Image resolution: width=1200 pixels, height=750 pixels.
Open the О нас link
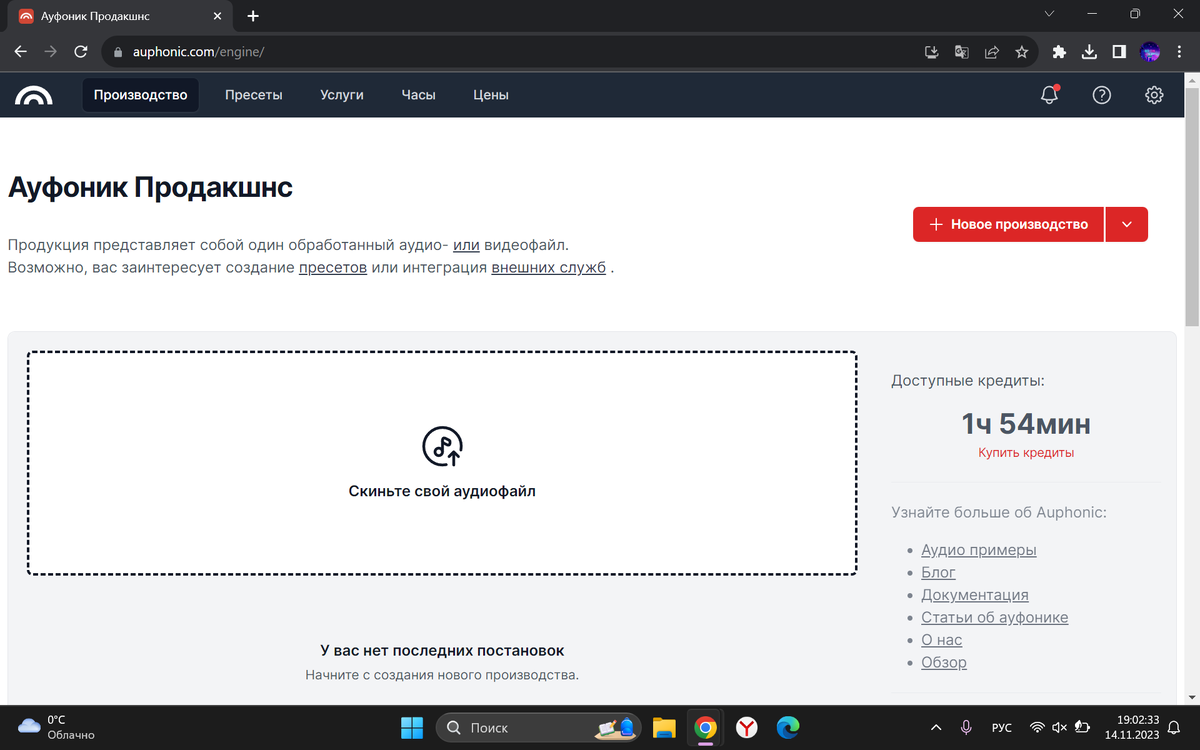942,640
